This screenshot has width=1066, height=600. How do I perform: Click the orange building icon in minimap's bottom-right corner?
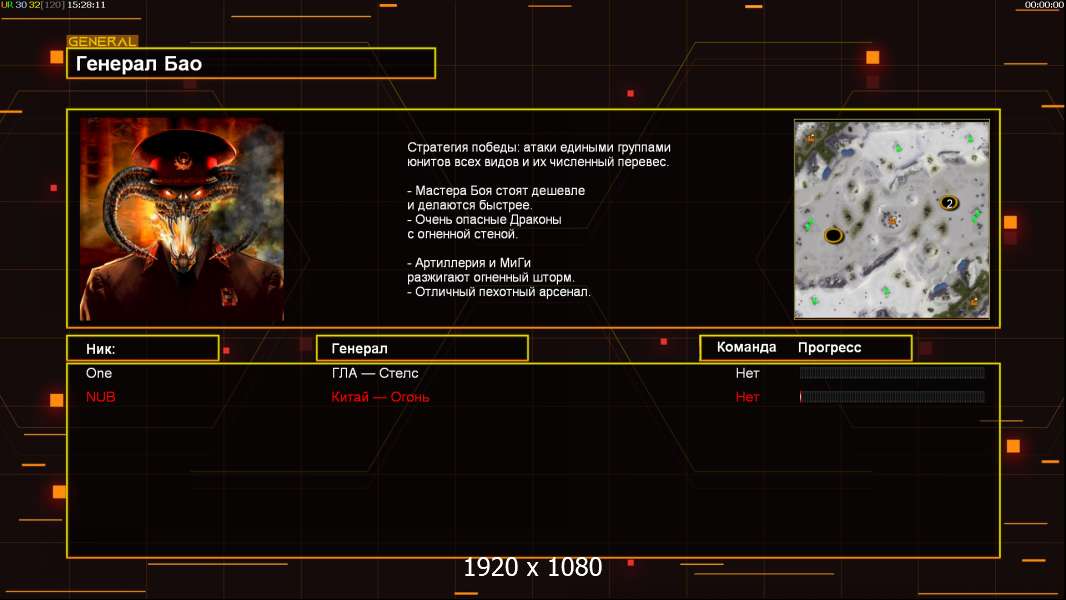coord(974,301)
